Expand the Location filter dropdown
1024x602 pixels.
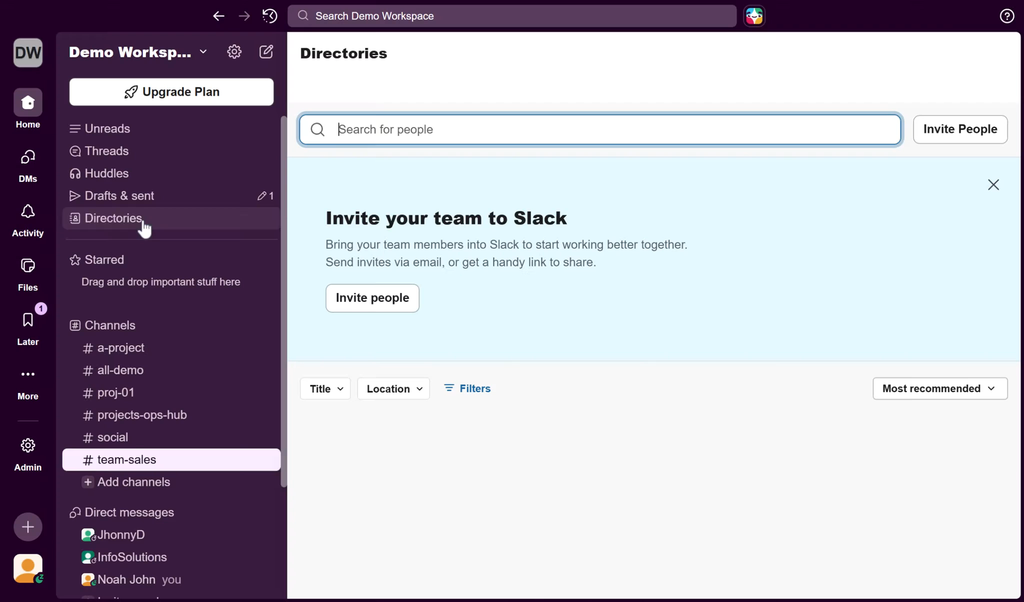click(x=393, y=389)
